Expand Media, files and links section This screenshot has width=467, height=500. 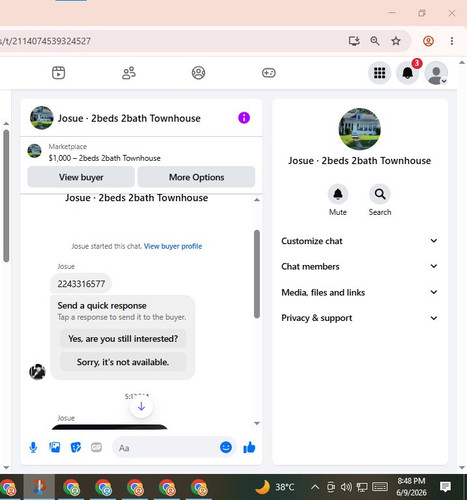coord(359,292)
